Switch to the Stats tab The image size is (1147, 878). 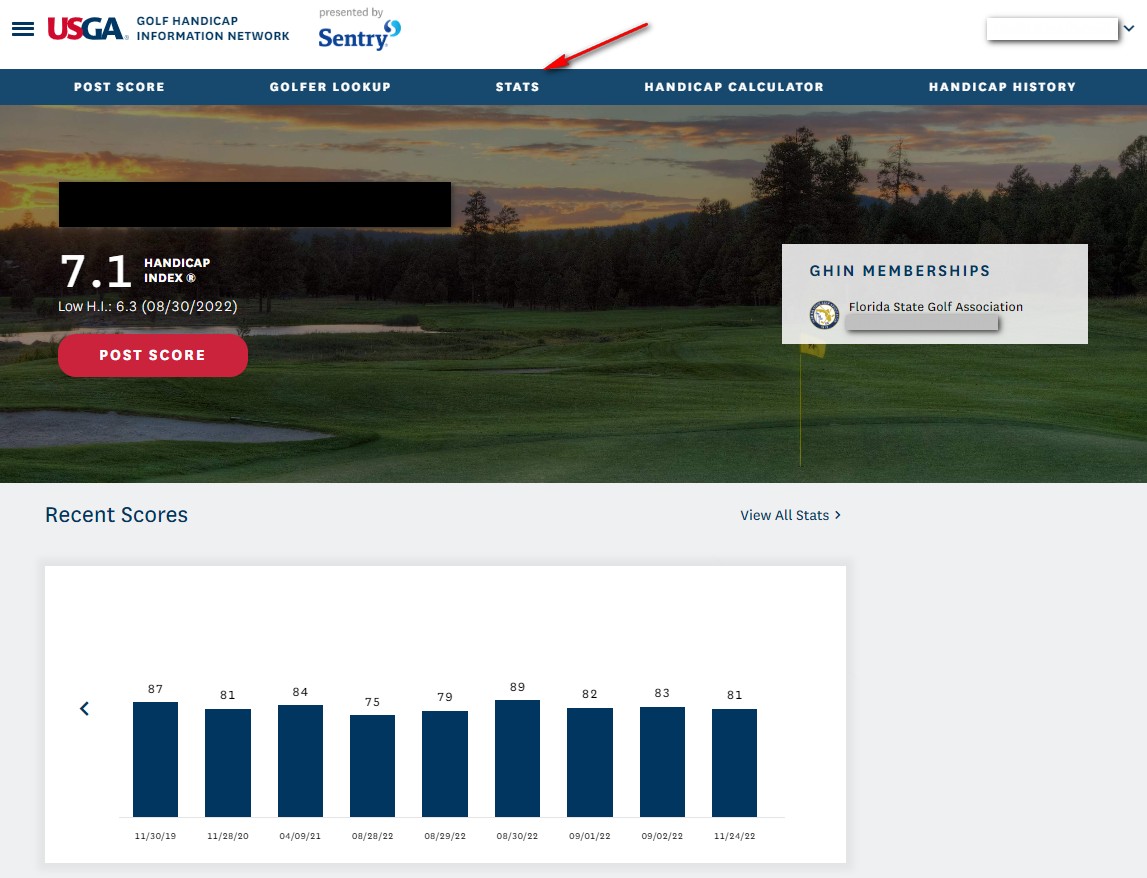coord(517,87)
